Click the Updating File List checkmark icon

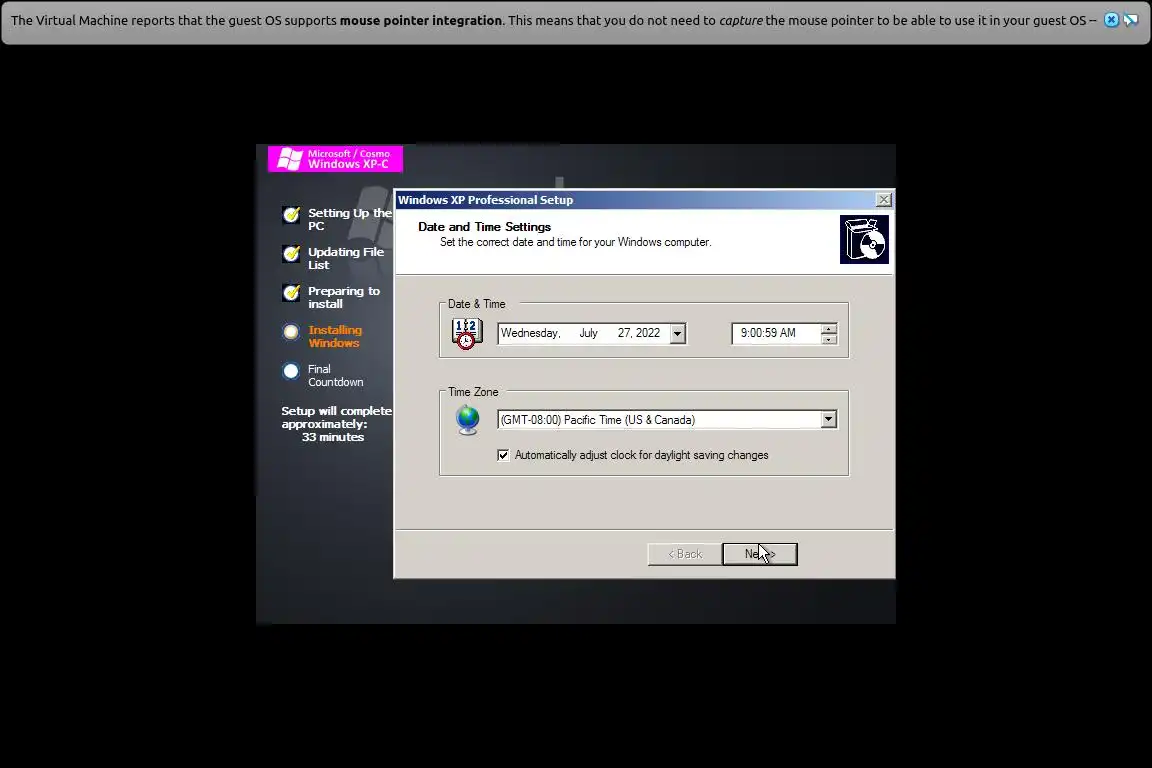coord(291,254)
